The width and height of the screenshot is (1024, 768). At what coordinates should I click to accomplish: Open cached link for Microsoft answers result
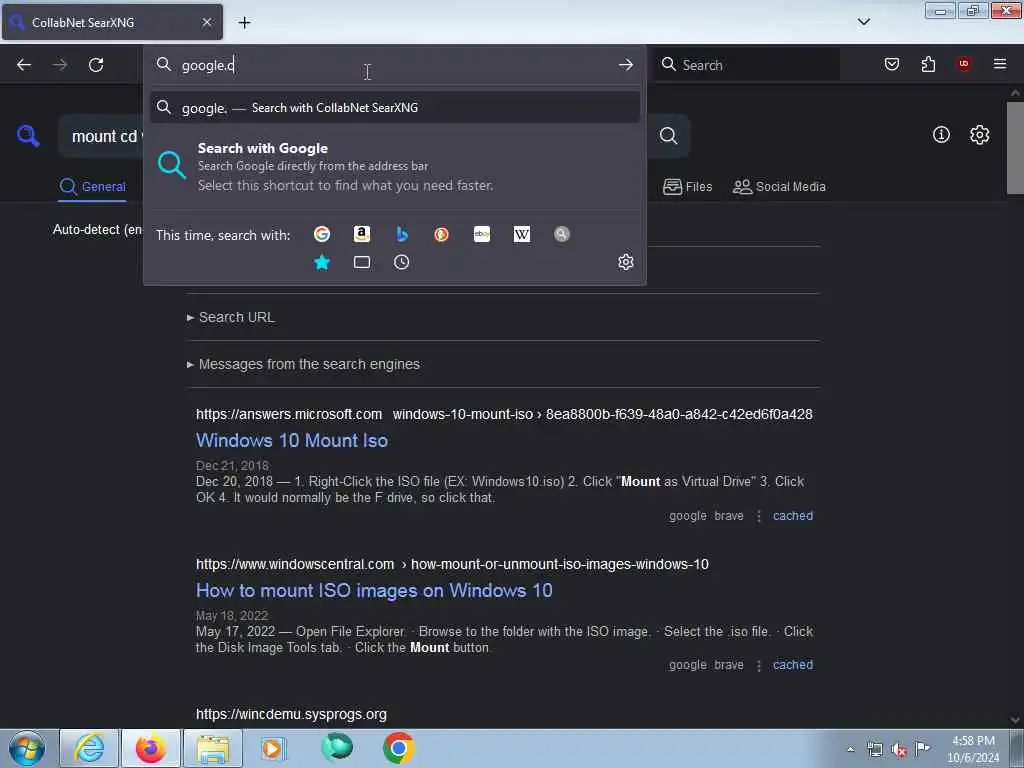793,516
